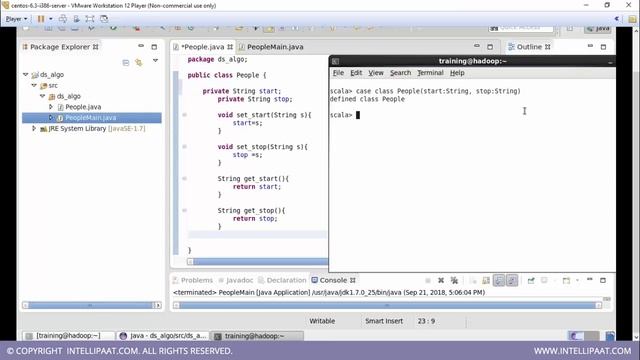Open the power options dropdown beside pause
Screen dimensions: 640x360
[x=51, y=19]
